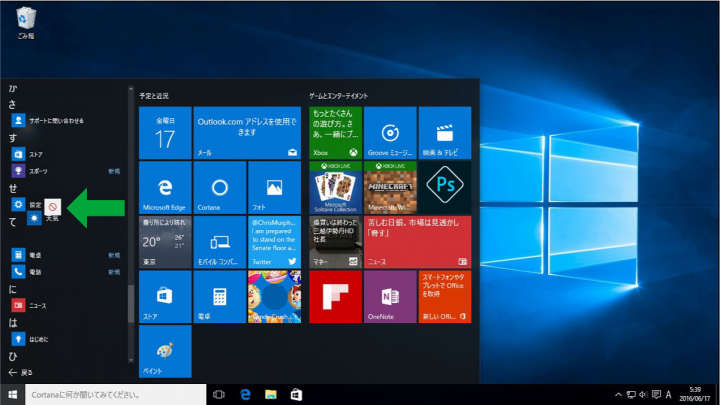Open the mobile companion tile
720x405 pixels.
219,242
